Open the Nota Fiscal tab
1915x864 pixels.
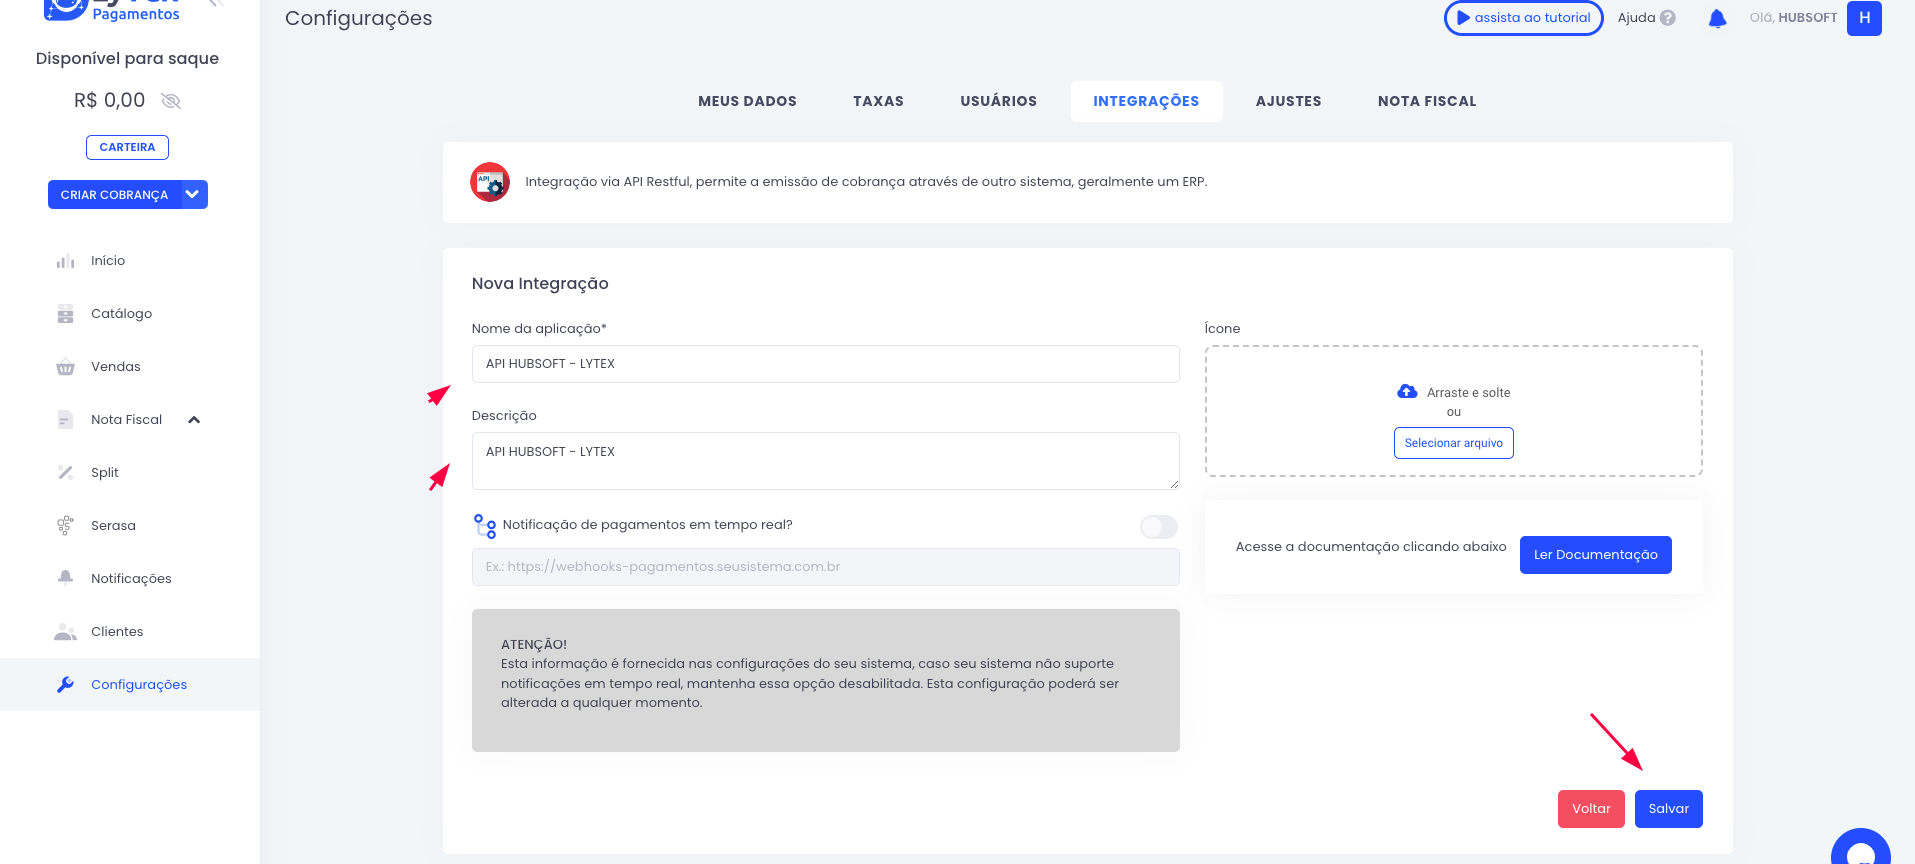1427,101
